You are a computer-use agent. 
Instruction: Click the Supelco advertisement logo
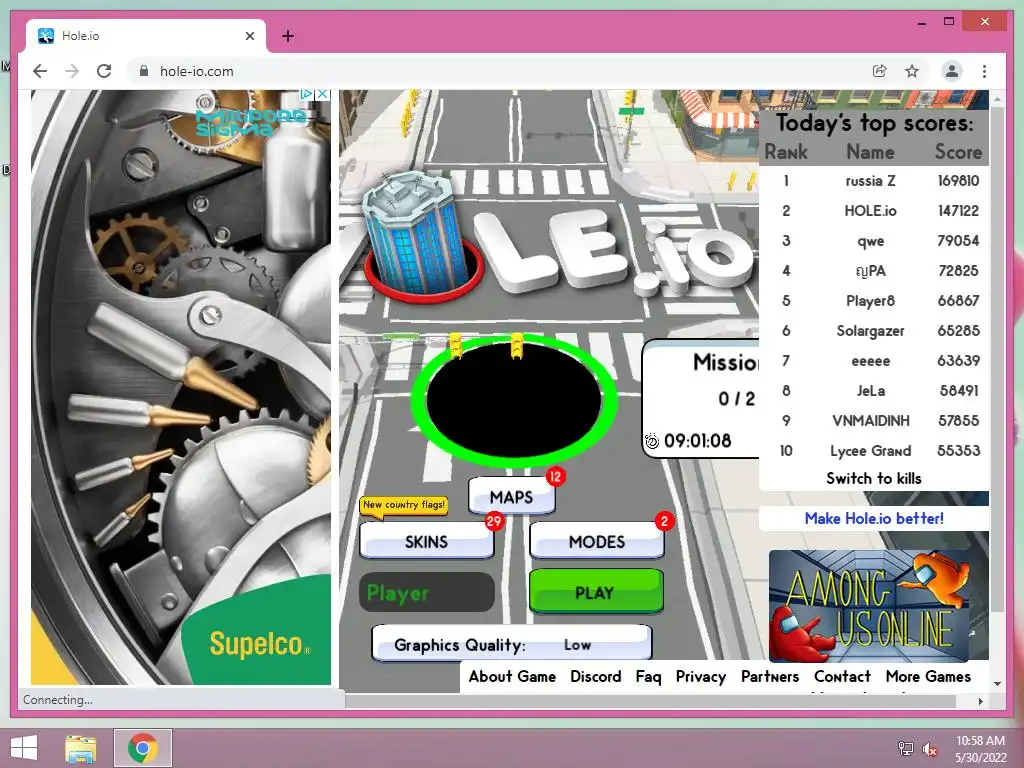click(259, 644)
